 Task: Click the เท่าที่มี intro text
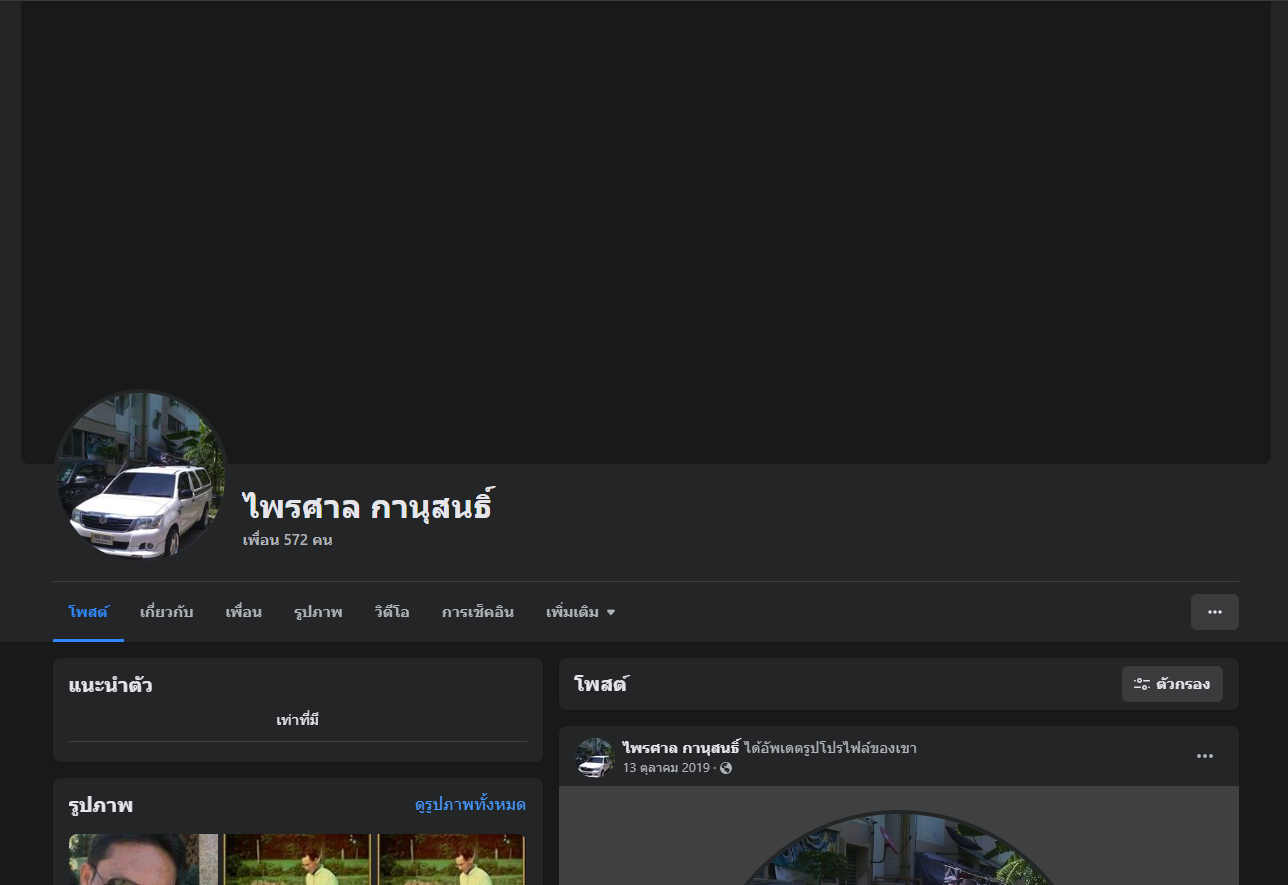298,720
